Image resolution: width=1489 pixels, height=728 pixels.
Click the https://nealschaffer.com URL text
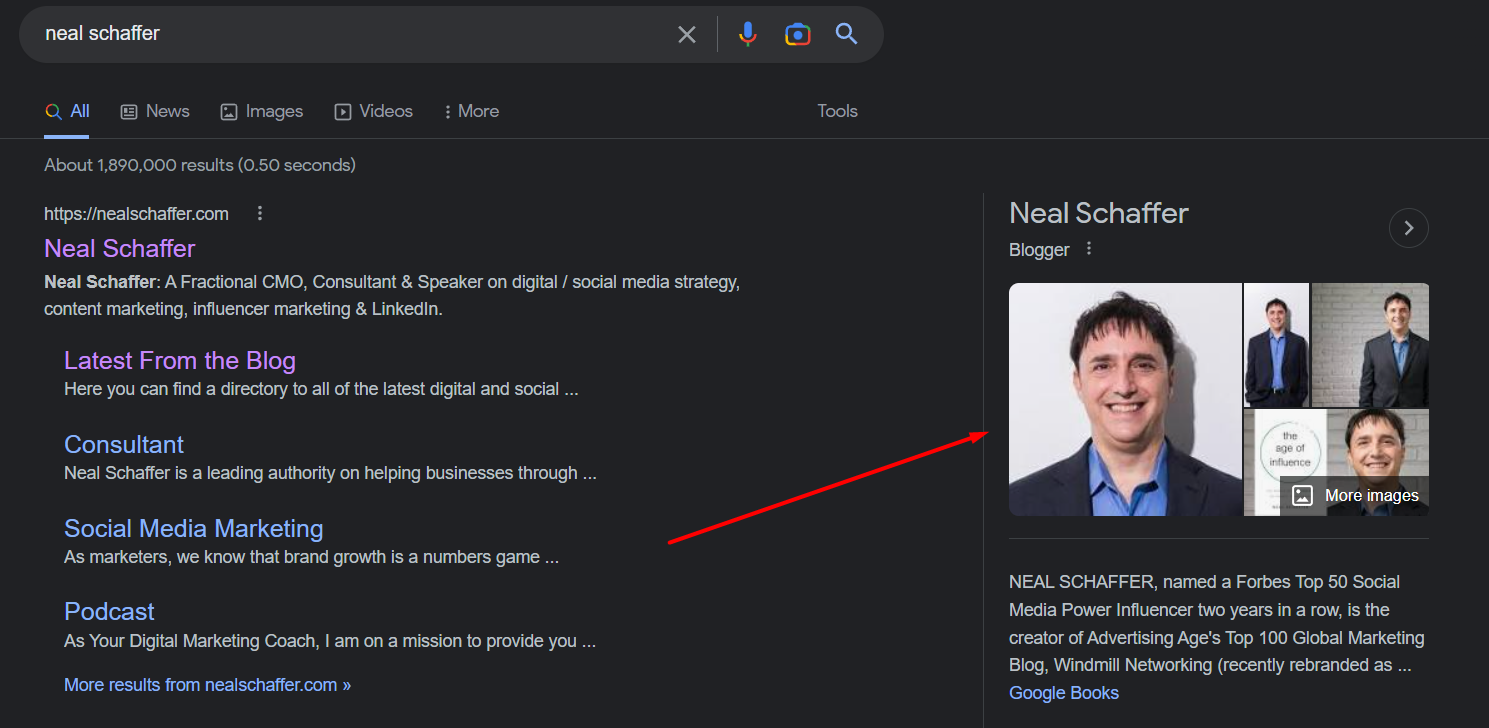(x=136, y=214)
